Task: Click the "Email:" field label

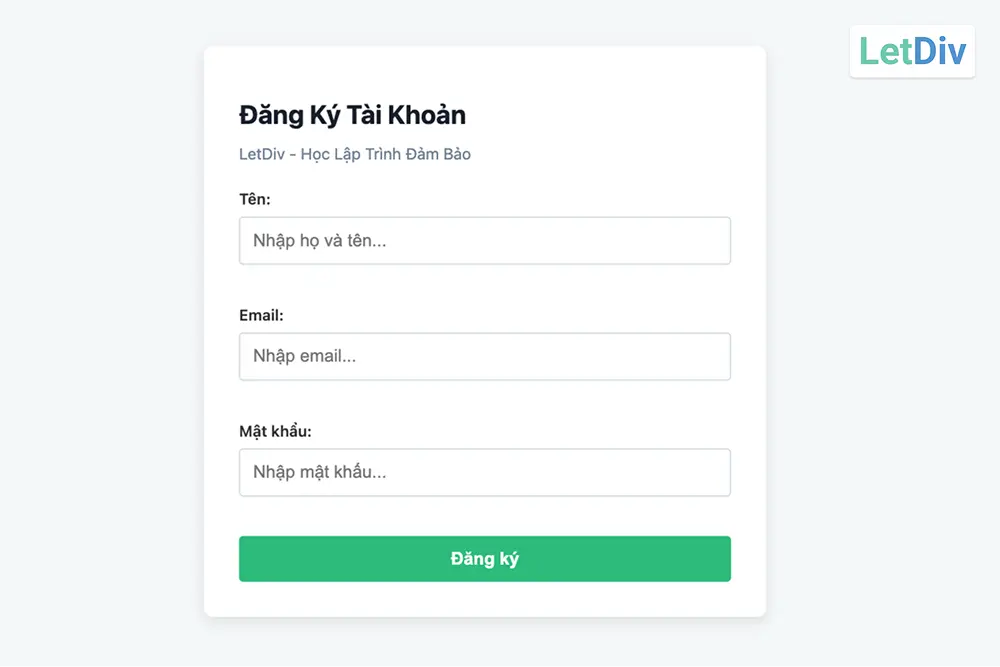Action: point(261,315)
